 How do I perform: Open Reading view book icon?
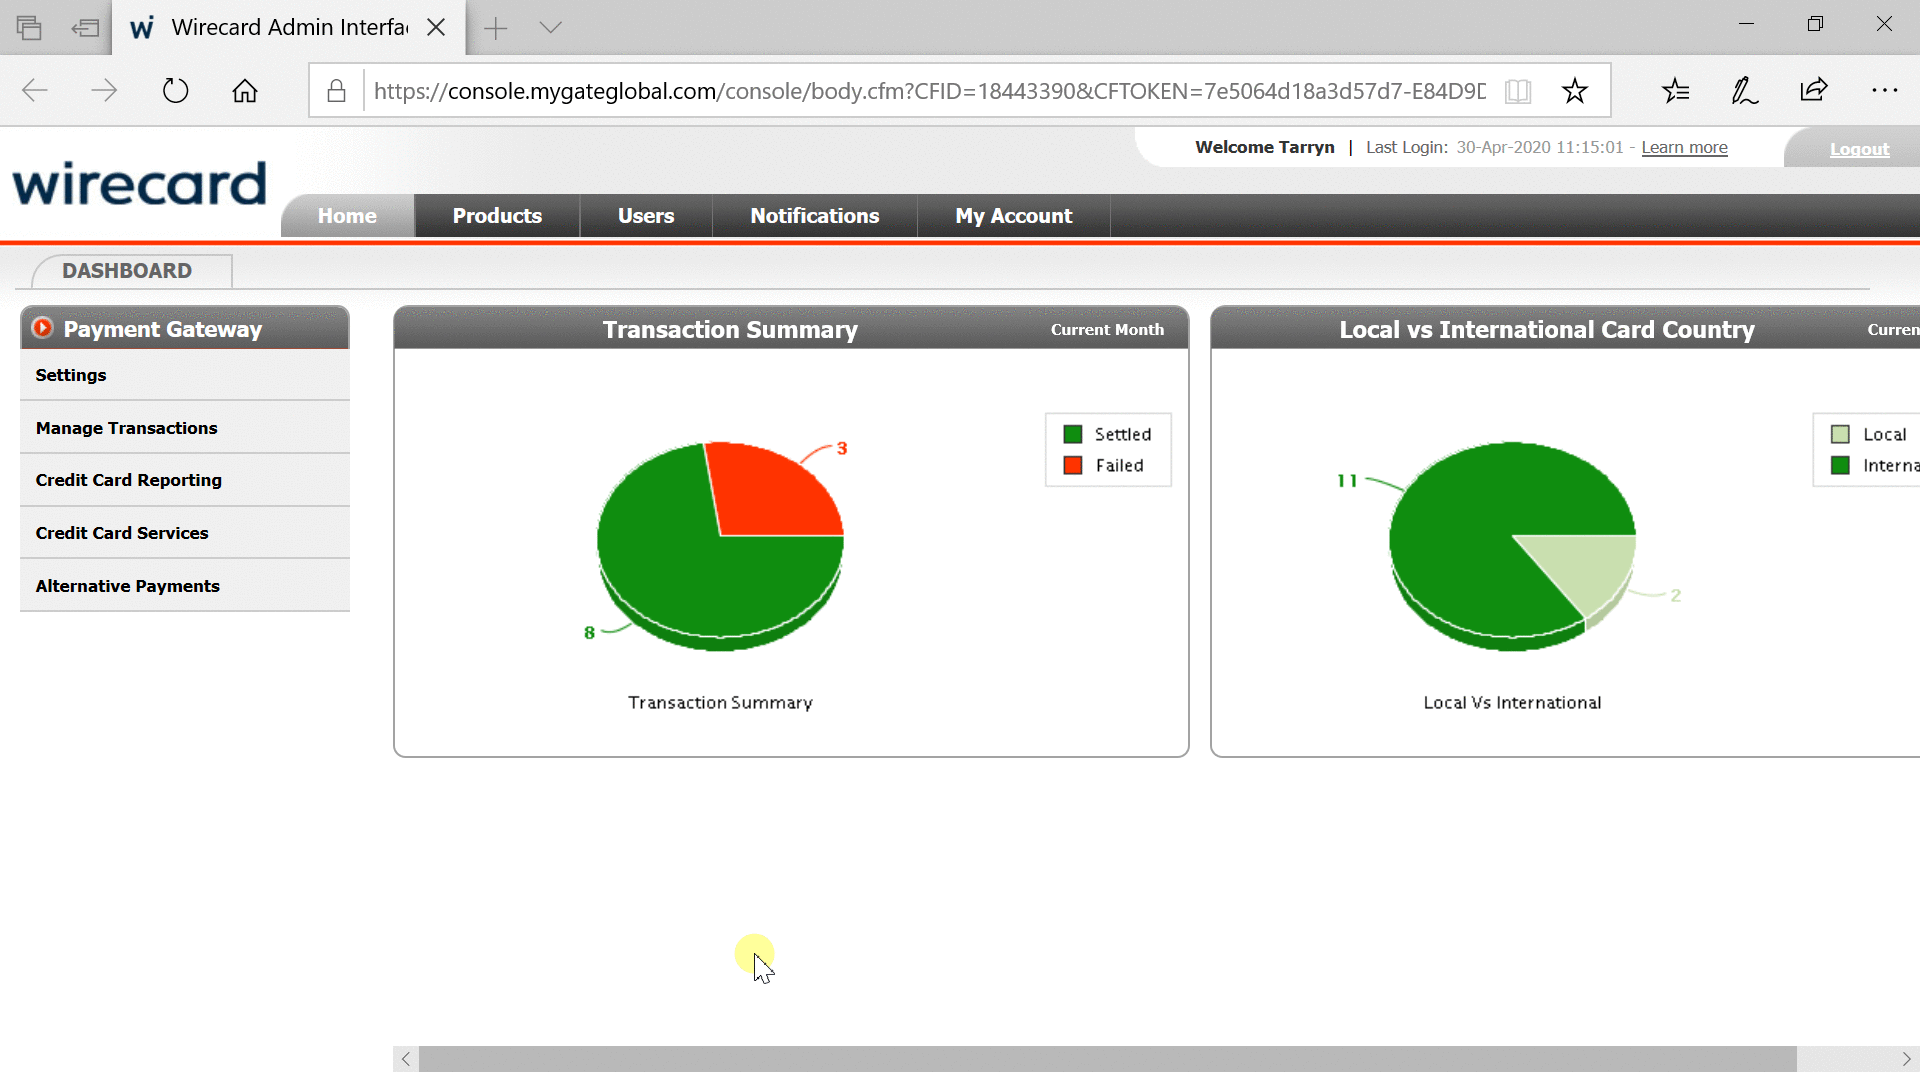point(1518,91)
